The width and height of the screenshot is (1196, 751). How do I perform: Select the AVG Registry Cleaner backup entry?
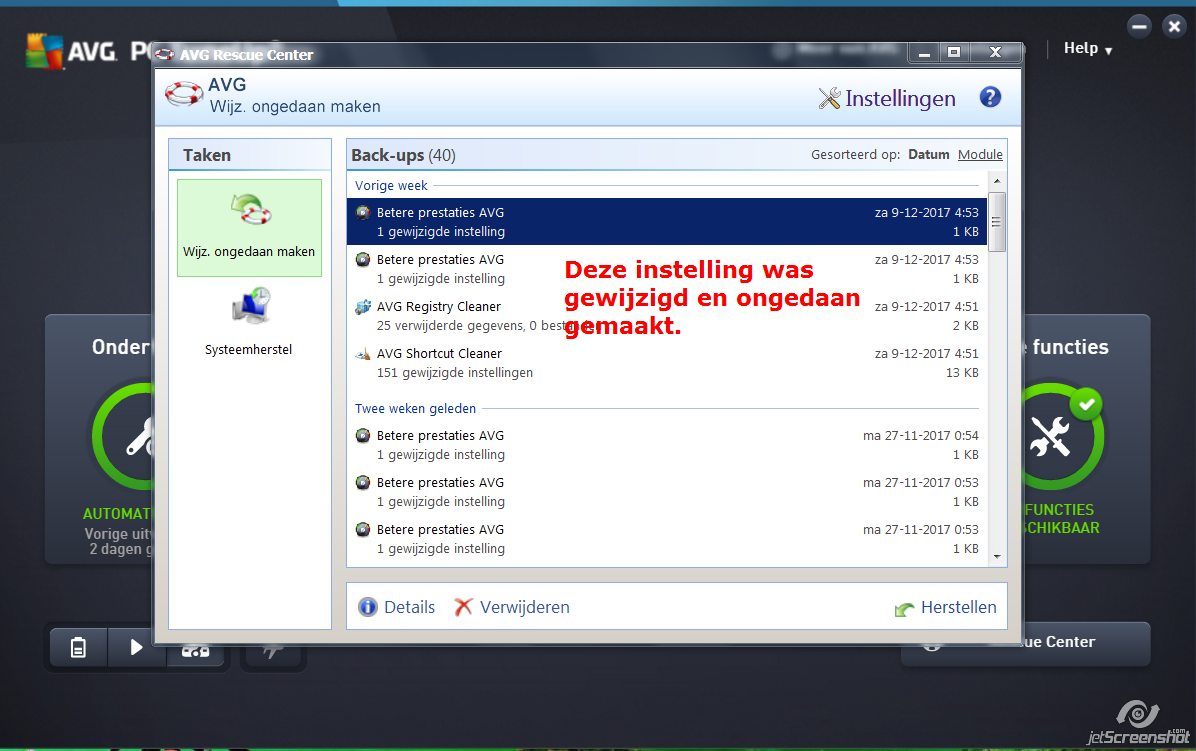coord(667,316)
